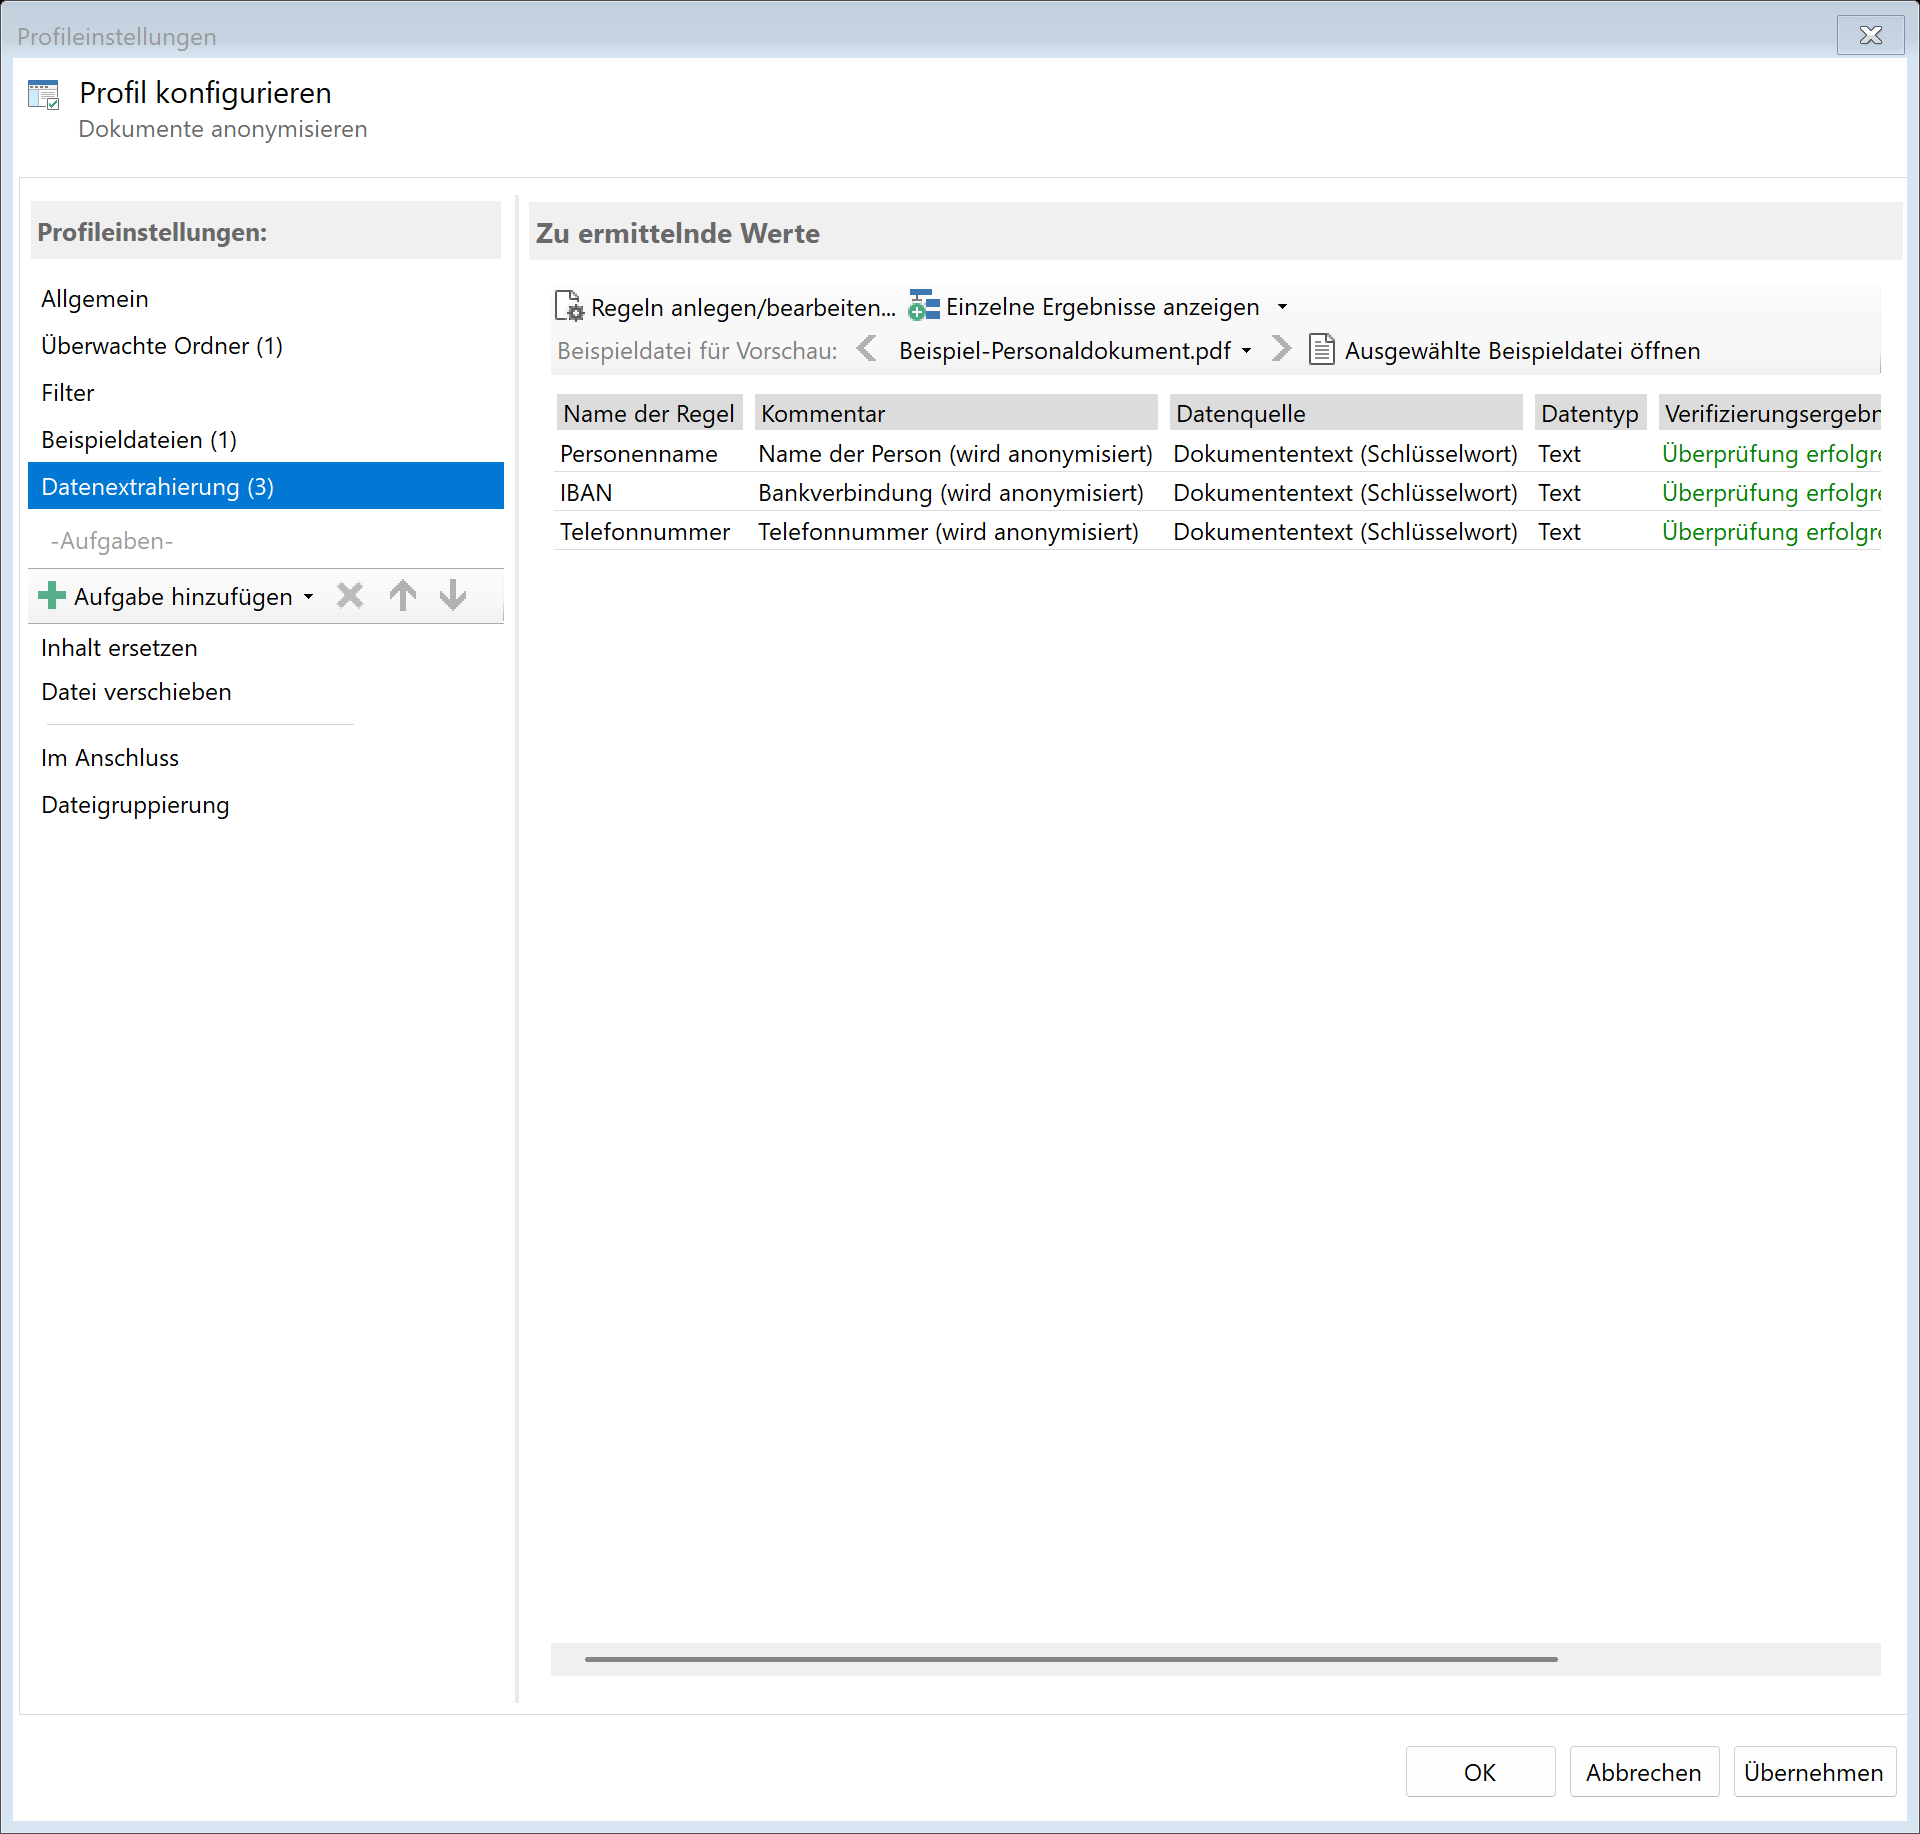This screenshot has height=1834, width=1920.
Task: Go to previous sample file arrow
Action: point(867,349)
